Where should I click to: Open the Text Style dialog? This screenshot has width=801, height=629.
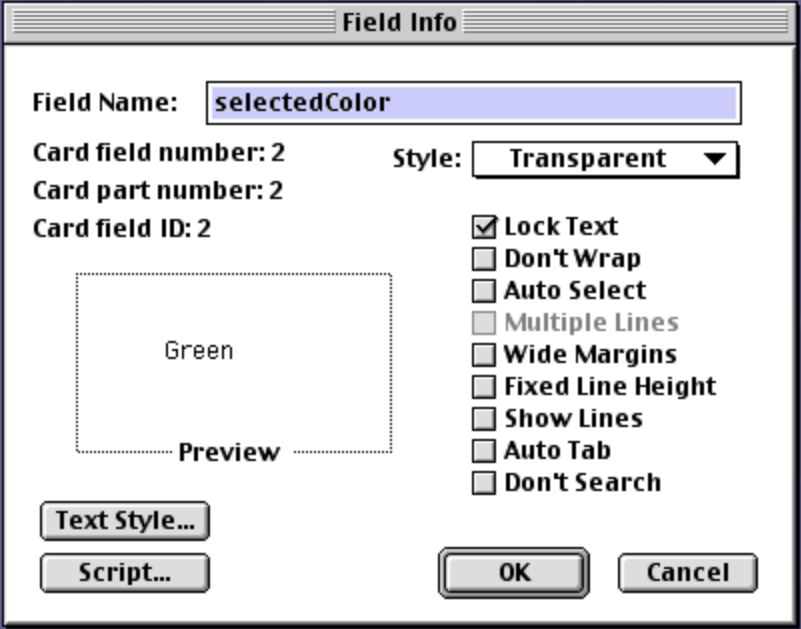click(x=123, y=519)
